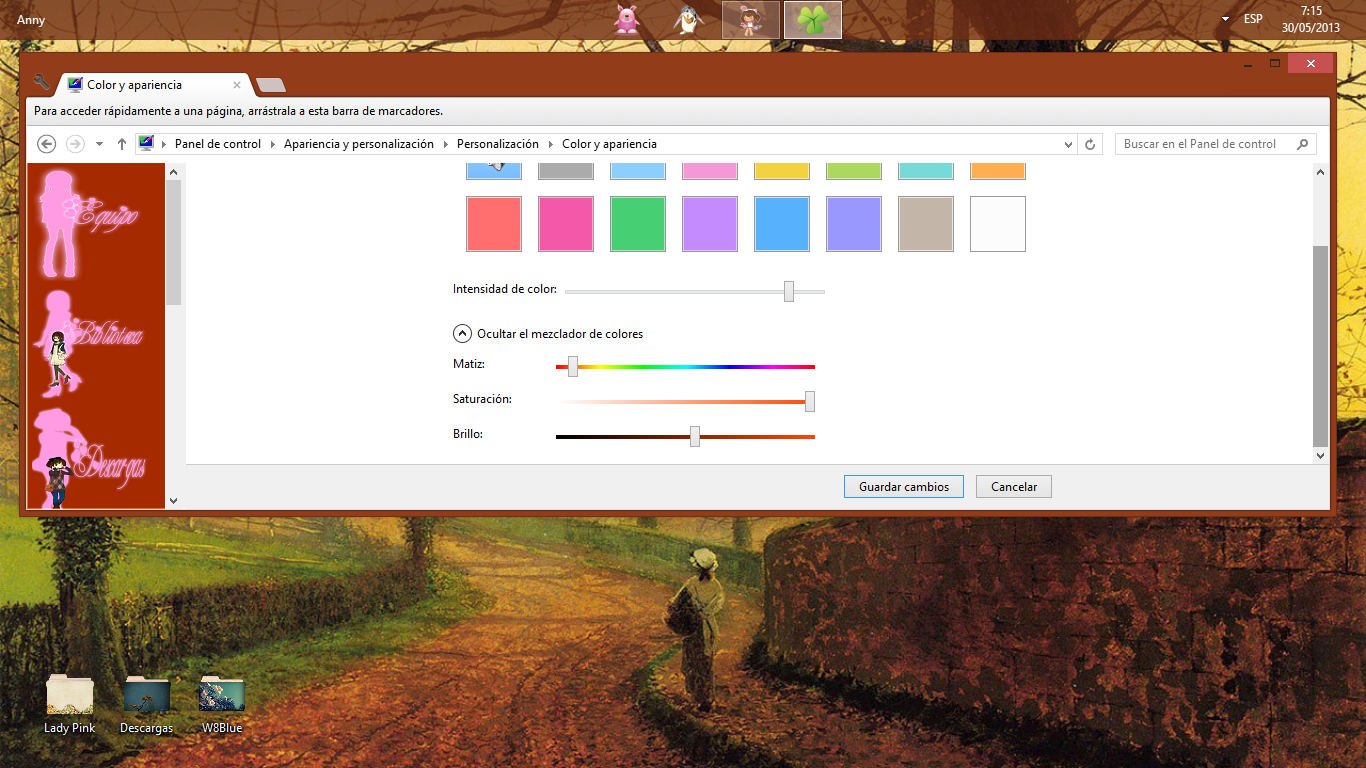The height and width of the screenshot is (768, 1366).
Task: Click the Cancelar button
Action: point(1014,487)
